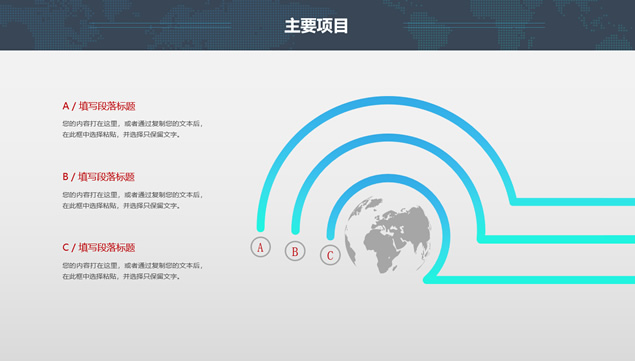This screenshot has height=361, width=635.
Task: Click the decorative line right of the title
Action: [475, 25]
